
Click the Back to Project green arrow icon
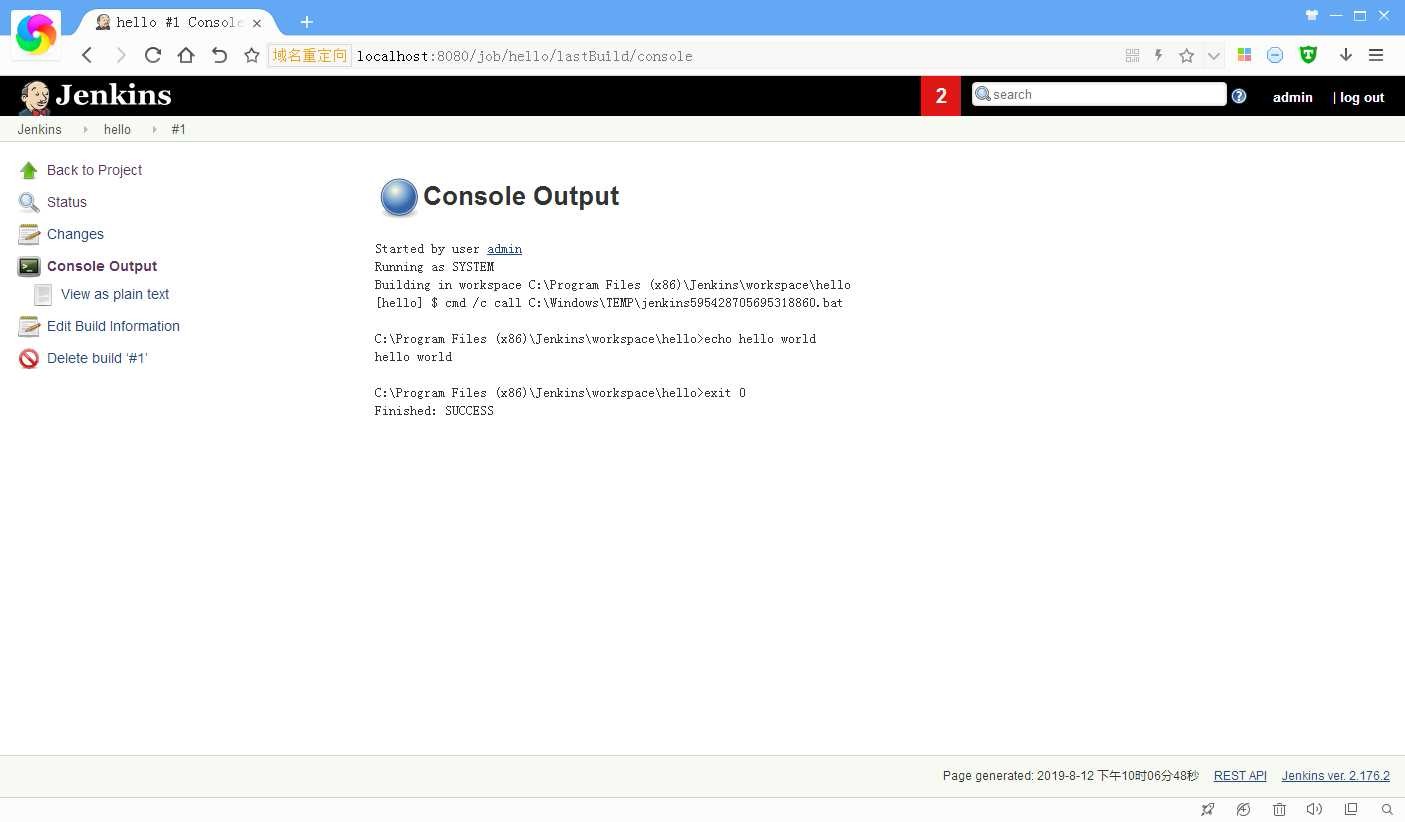pyautogui.click(x=29, y=170)
